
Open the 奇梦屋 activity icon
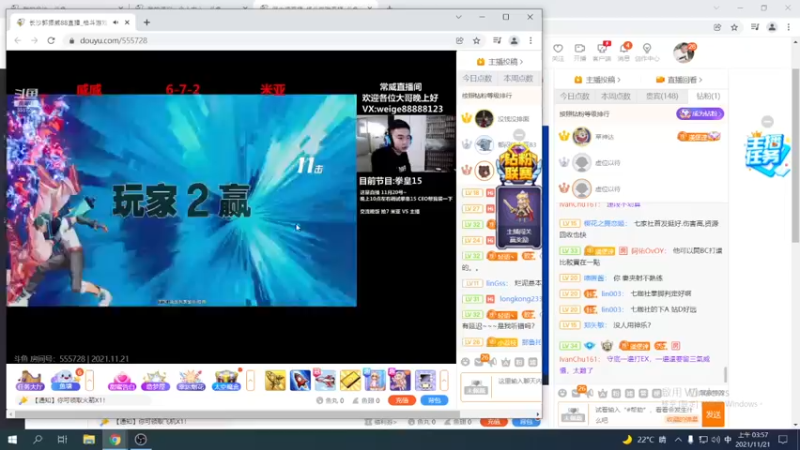[156, 381]
